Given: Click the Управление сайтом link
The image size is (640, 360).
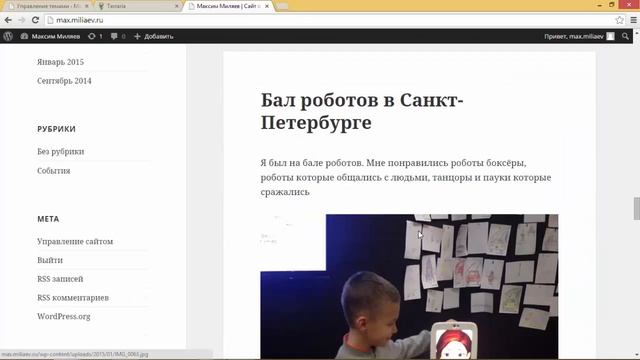Looking at the screenshot, I should 75,241.
